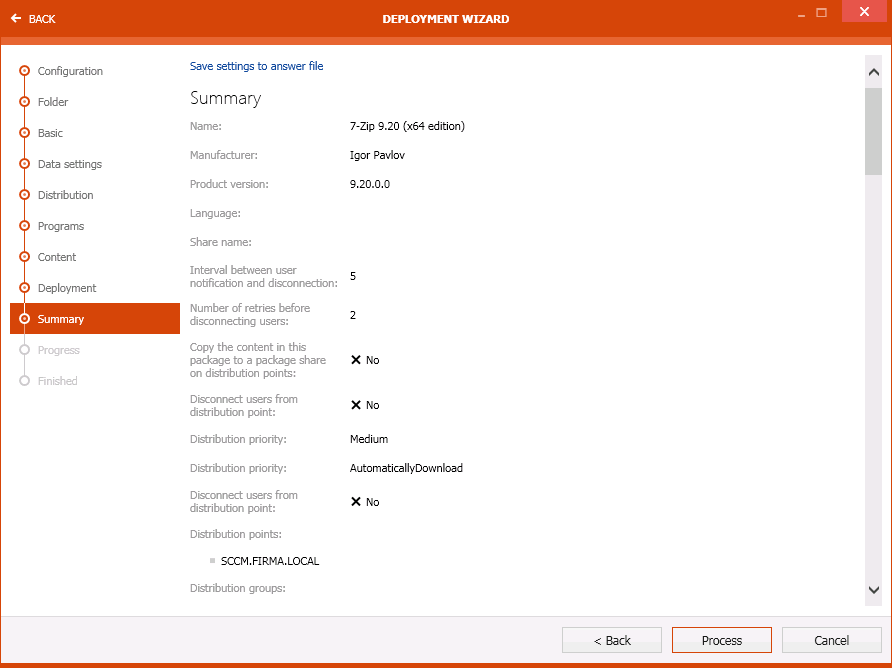The width and height of the screenshot is (892, 668).
Task: Click the Programs step circle icon
Action: coord(25,226)
